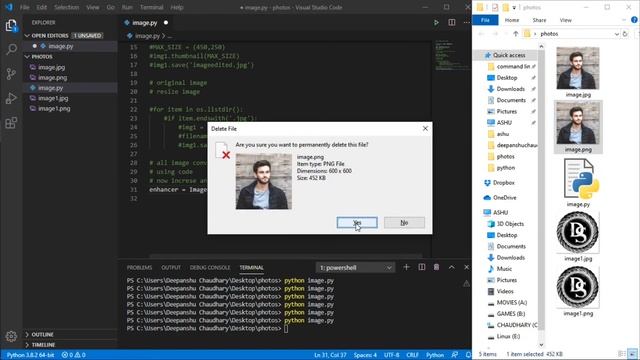
Task: Refresh the photos folder in File Explorer
Action: [x=625, y=34]
